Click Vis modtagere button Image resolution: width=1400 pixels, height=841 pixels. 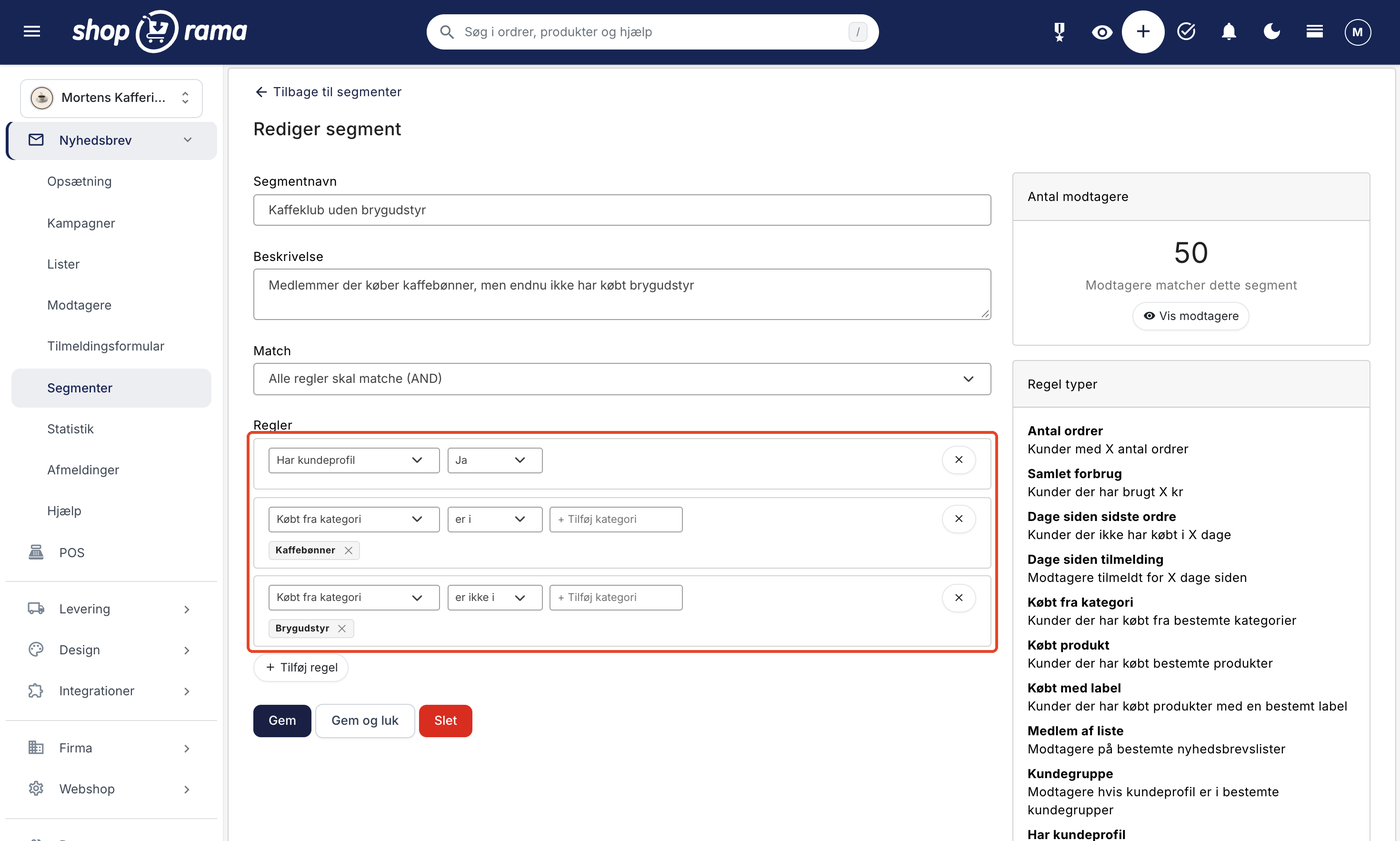click(x=1191, y=316)
